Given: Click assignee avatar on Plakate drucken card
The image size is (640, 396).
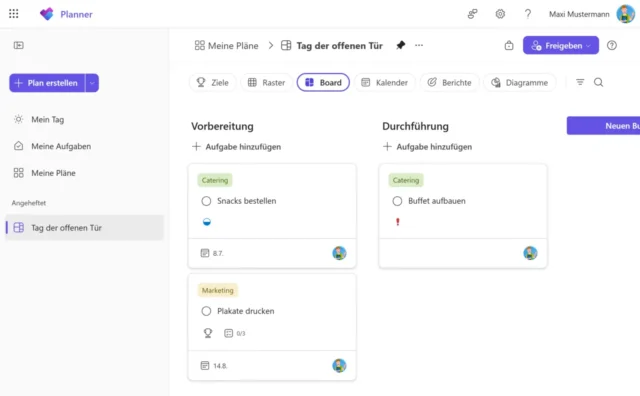Looking at the screenshot, I should click(339, 365).
